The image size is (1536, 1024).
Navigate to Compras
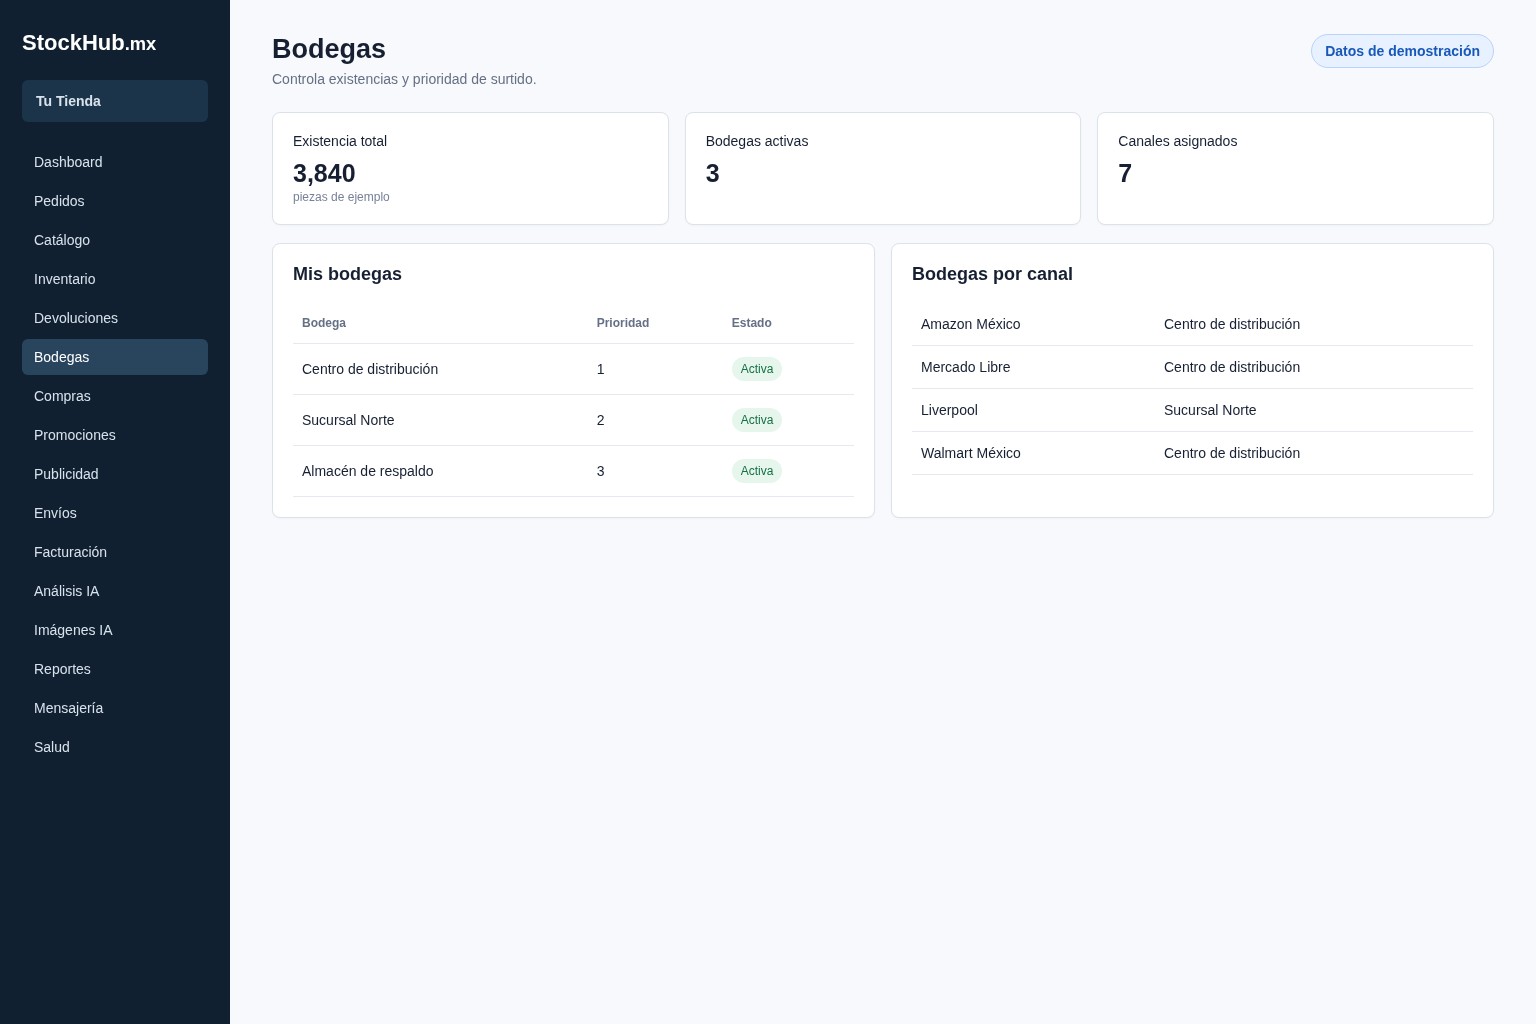[x=115, y=396]
